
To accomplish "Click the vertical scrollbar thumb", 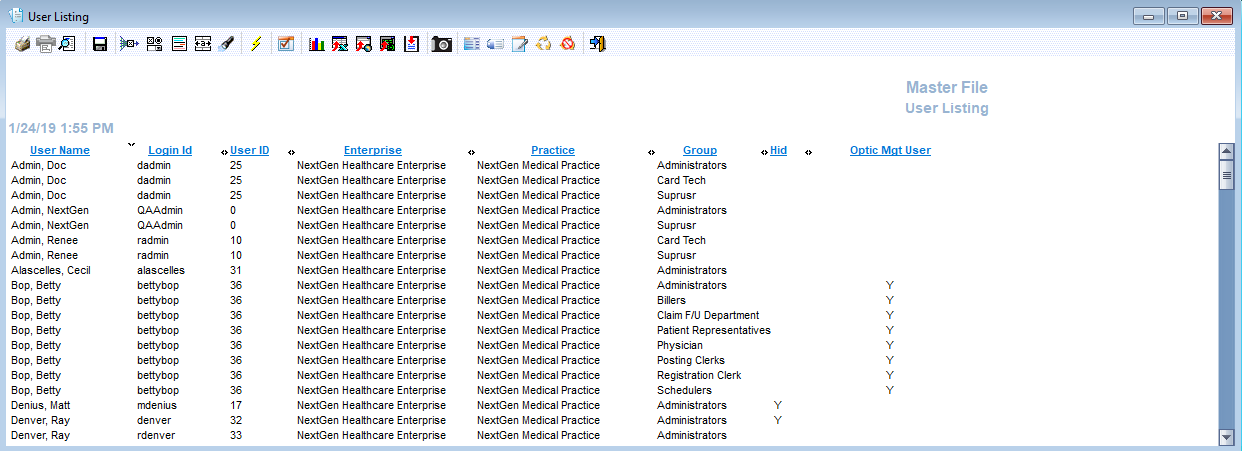I will click(1226, 174).
